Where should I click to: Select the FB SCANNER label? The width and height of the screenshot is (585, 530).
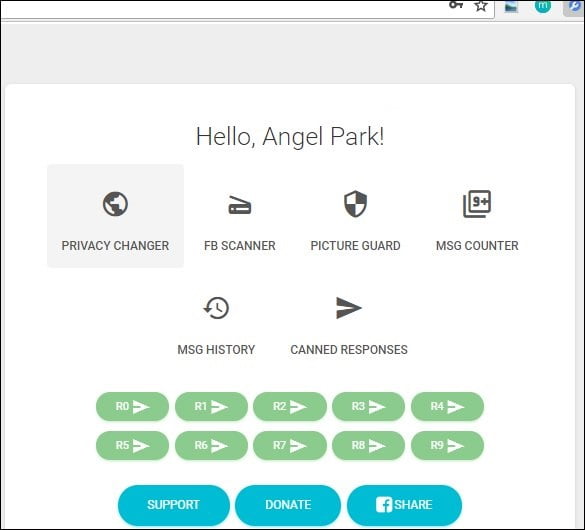(240, 245)
